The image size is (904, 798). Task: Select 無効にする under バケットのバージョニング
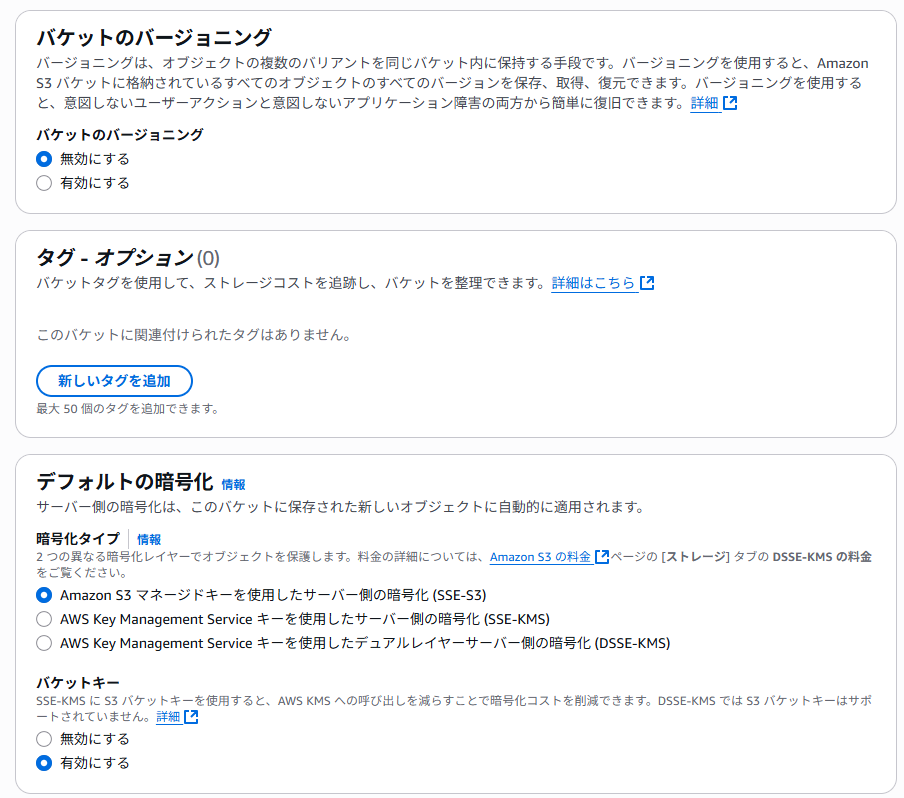[x=44, y=159]
